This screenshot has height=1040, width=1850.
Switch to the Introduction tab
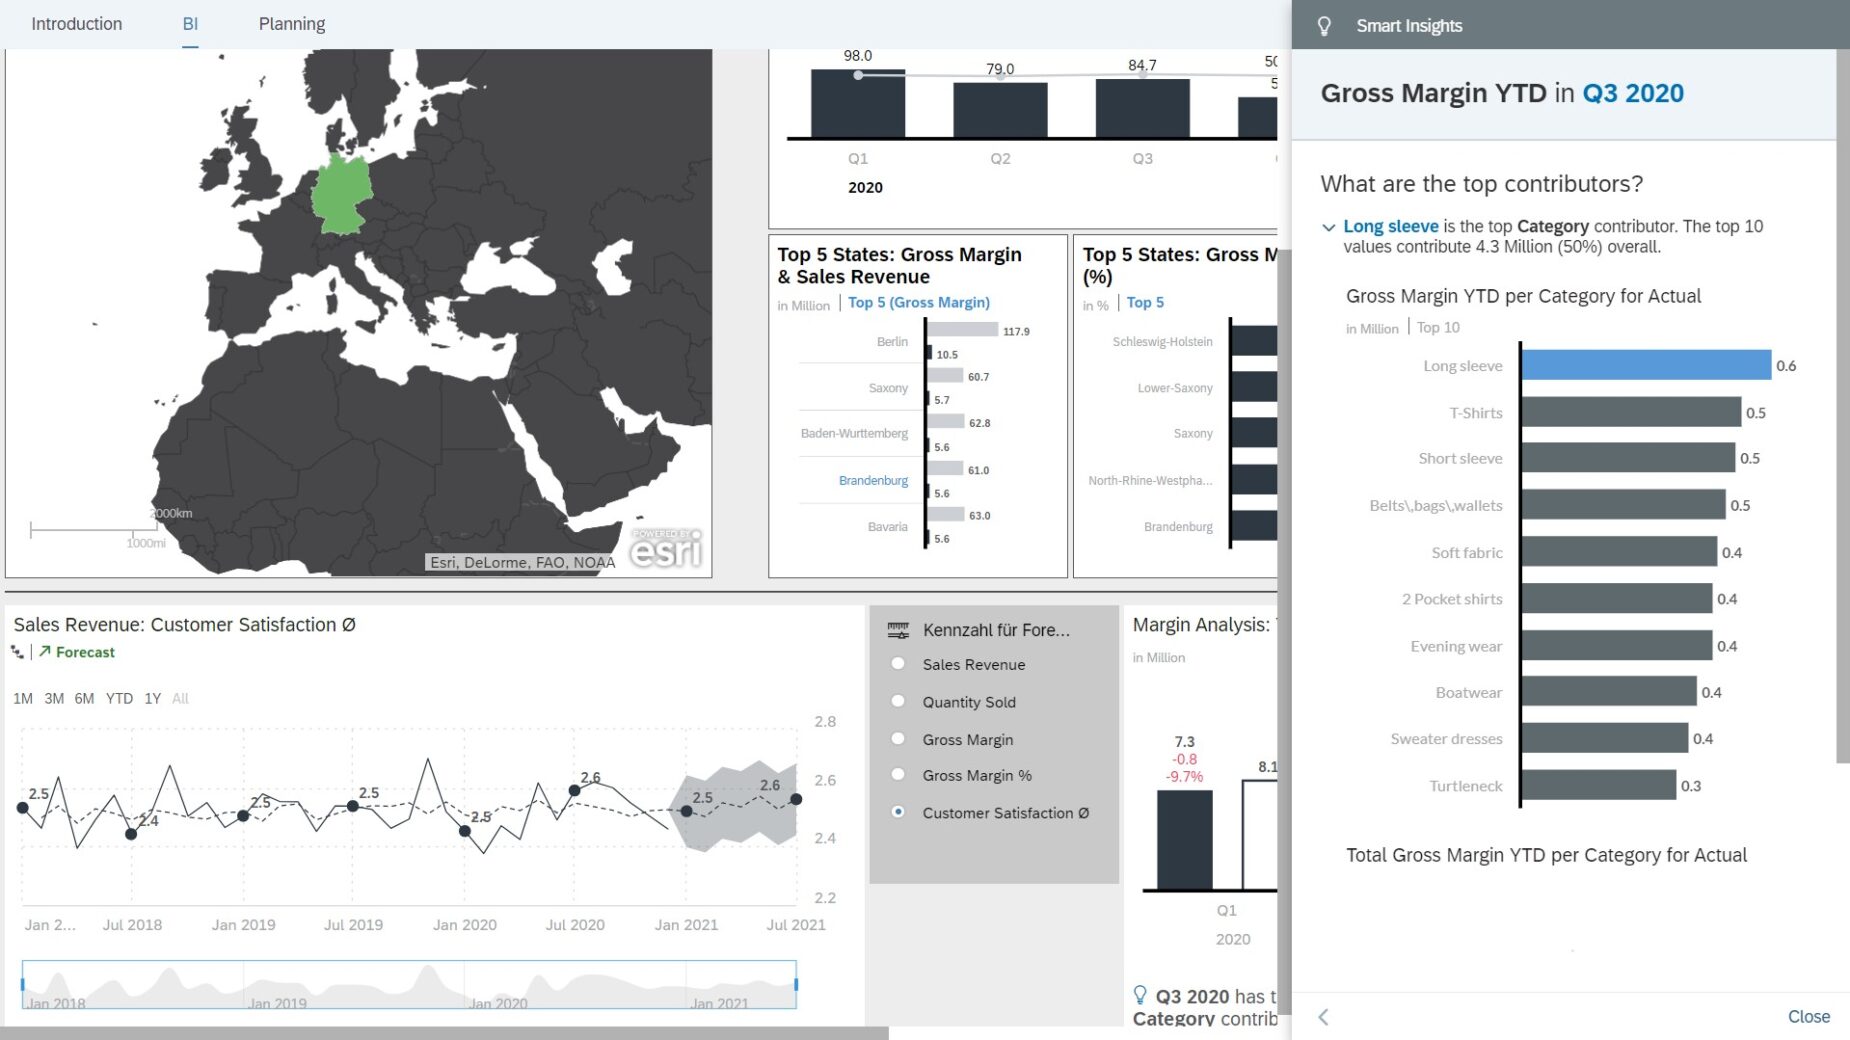(x=76, y=24)
